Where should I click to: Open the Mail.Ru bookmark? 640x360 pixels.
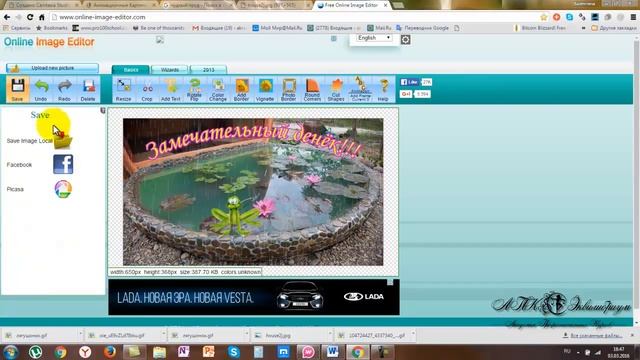pyautogui.click(x=379, y=28)
